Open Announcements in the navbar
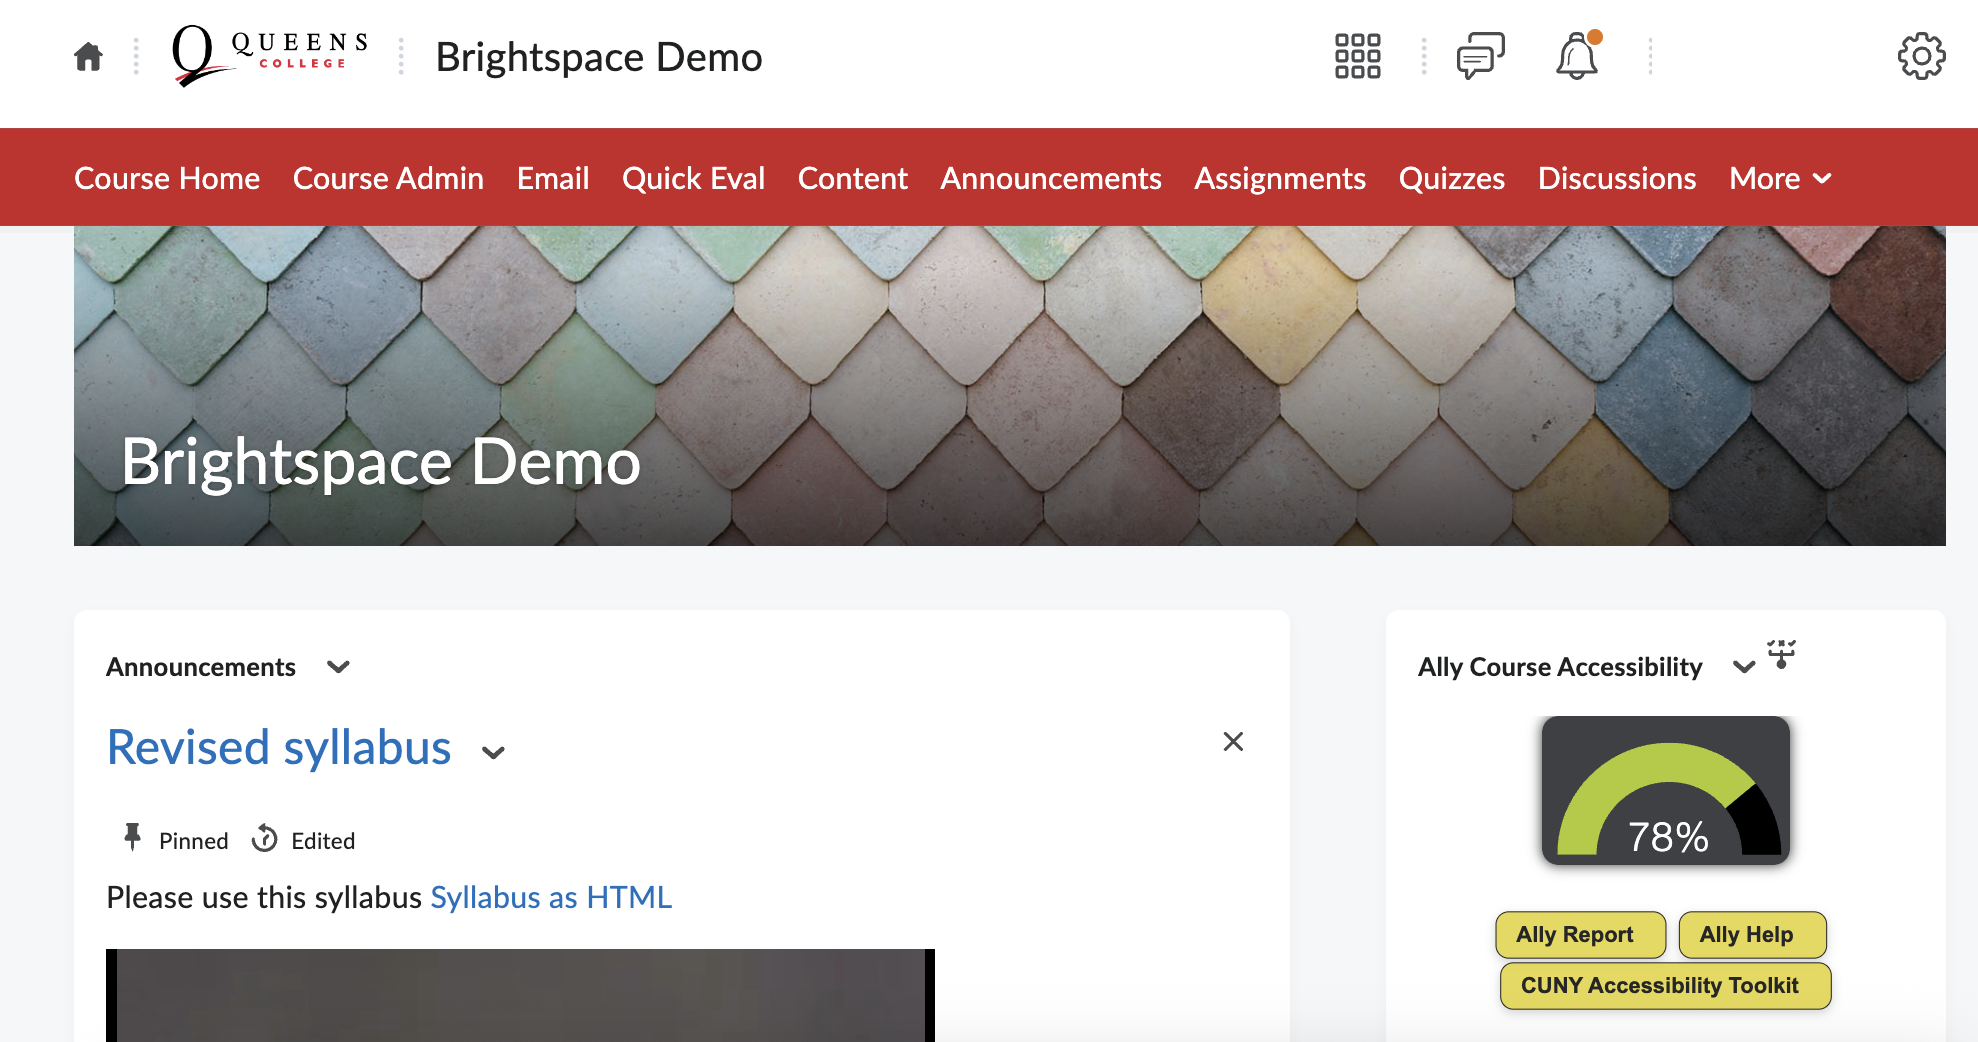The width and height of the screenshot is (1978, 1042). click(1051, 178)
